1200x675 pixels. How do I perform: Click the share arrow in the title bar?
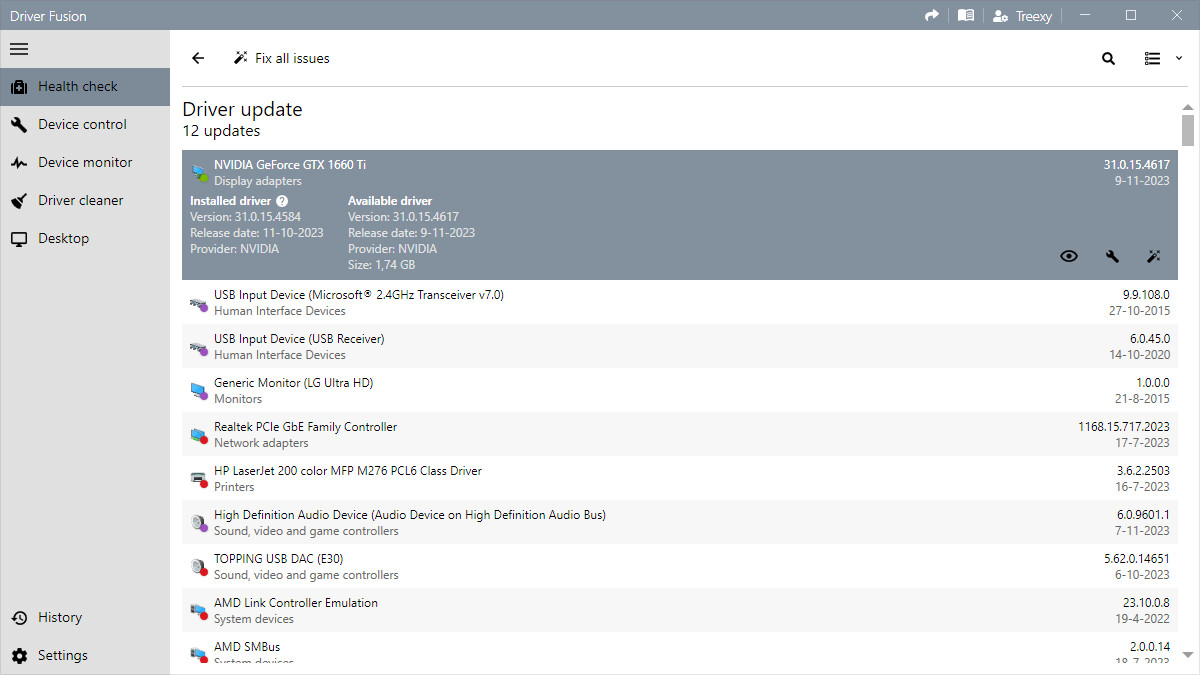931,15
